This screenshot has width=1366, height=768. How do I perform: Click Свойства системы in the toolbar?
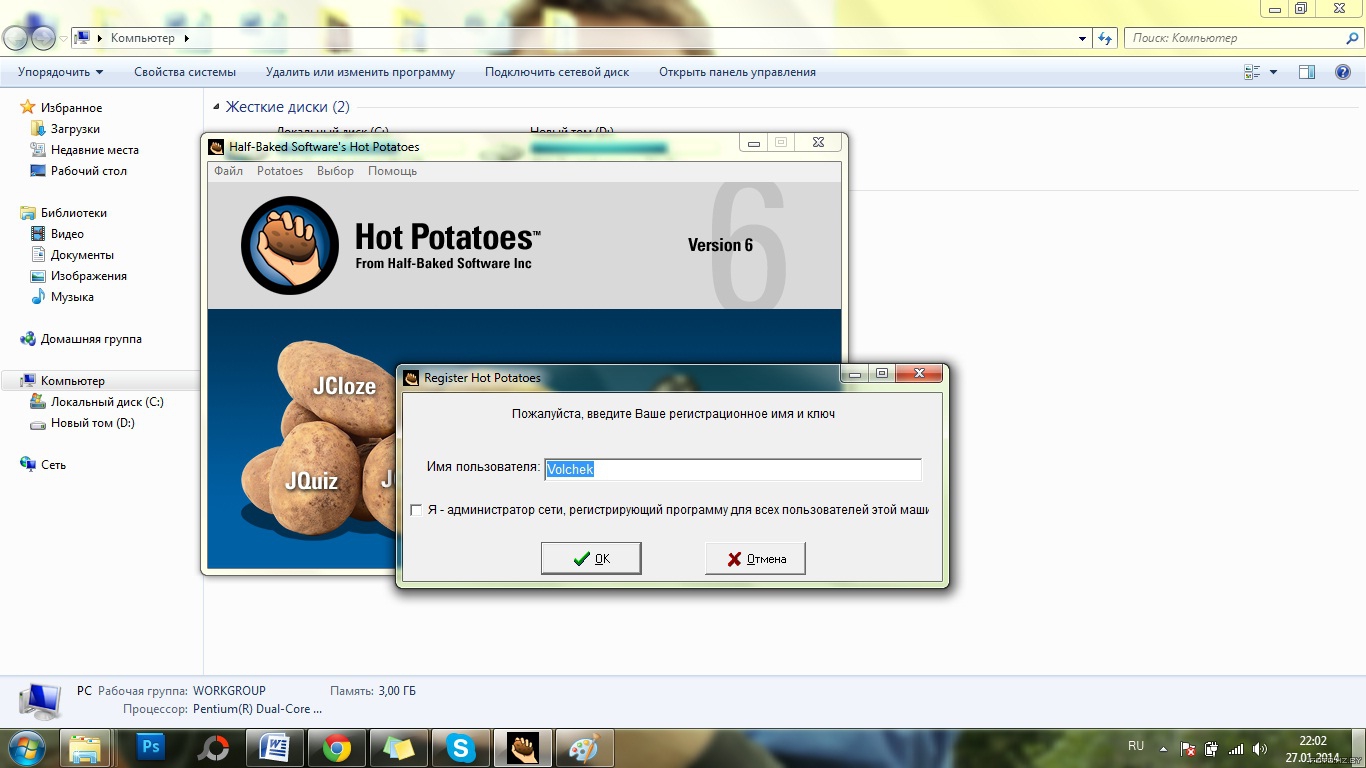pyautogui.click(x=185, y=72)
